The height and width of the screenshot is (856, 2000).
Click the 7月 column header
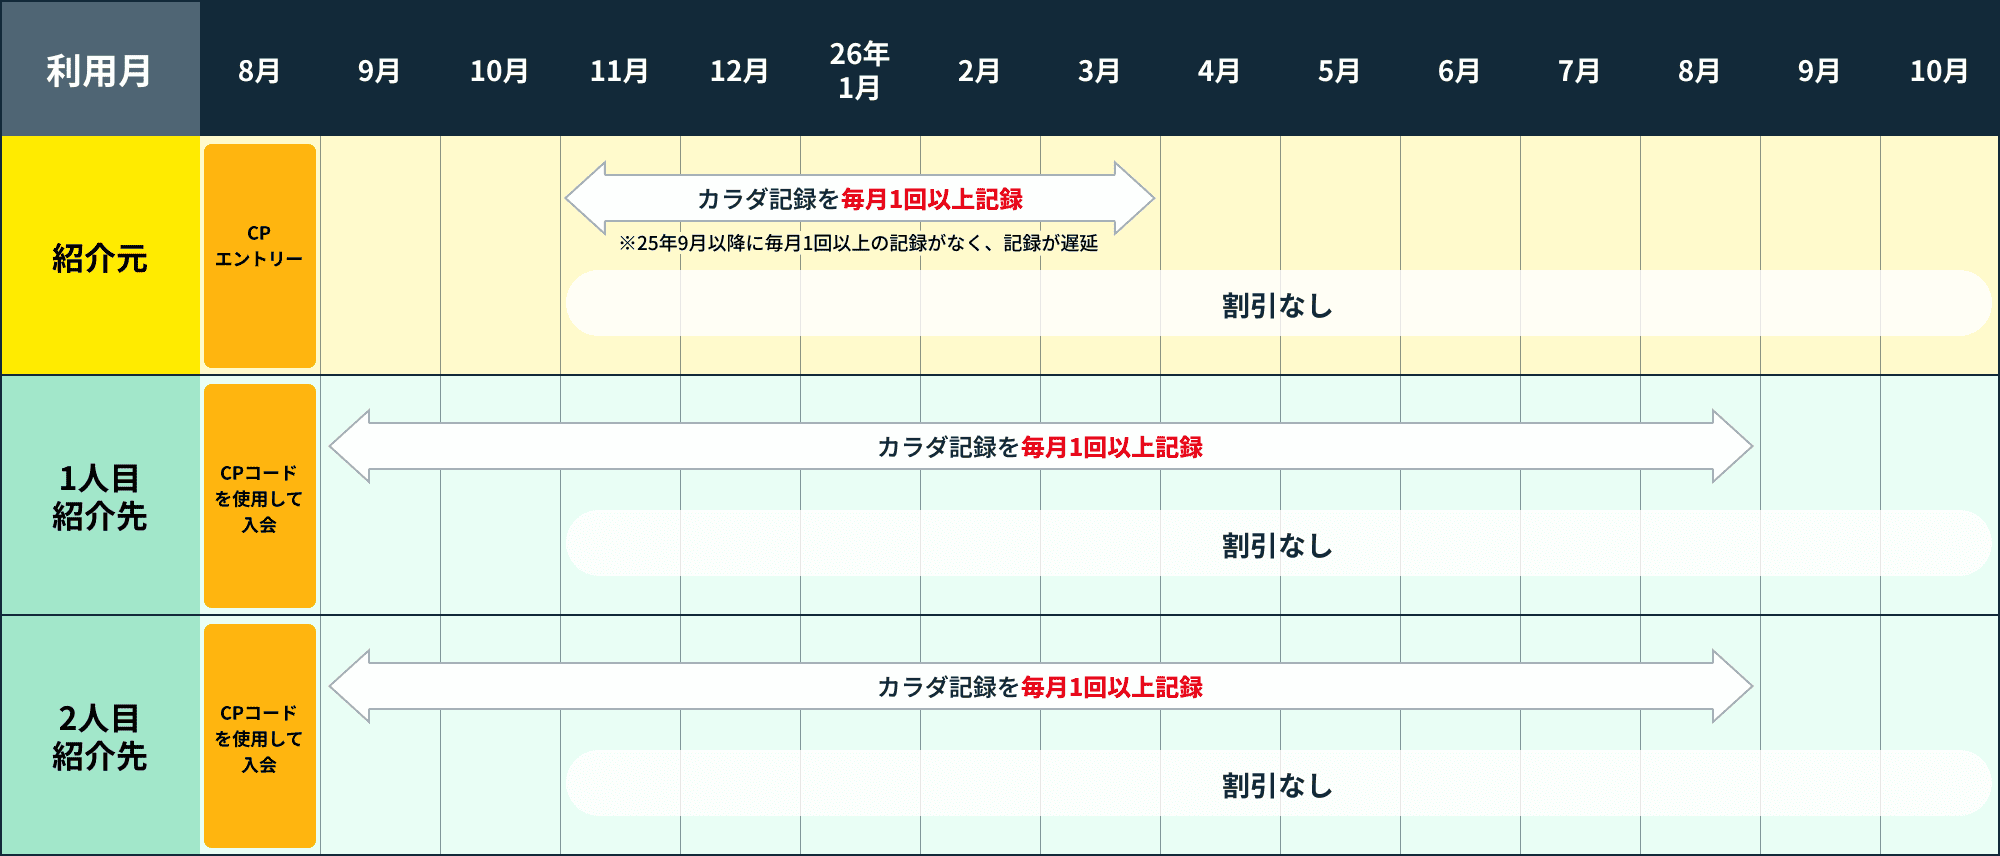click(1579, 71)
